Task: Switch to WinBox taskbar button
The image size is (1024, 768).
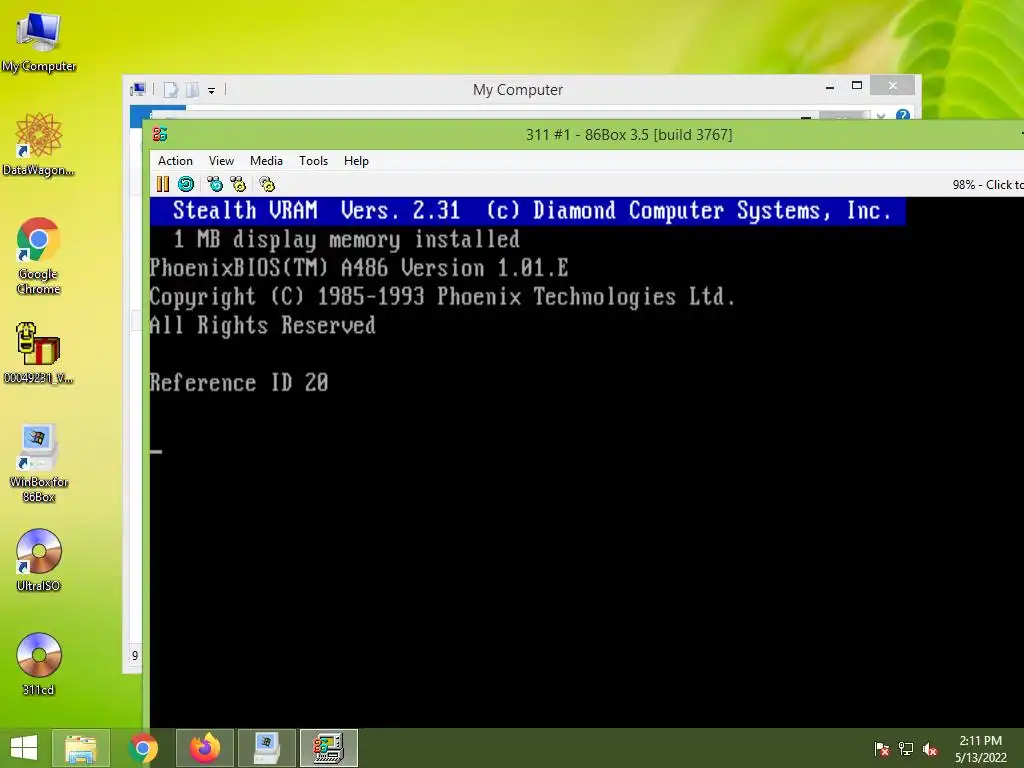Action: coord(266,748)
